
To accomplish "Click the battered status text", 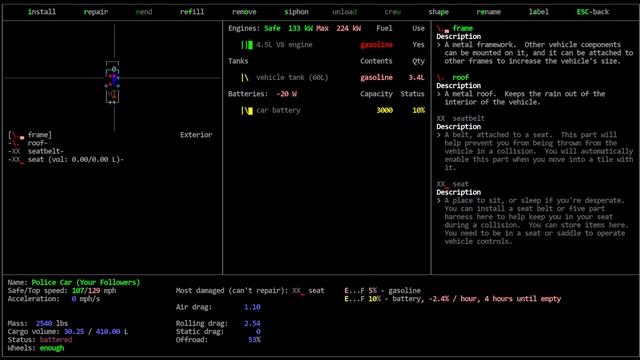I will point(56,340).
